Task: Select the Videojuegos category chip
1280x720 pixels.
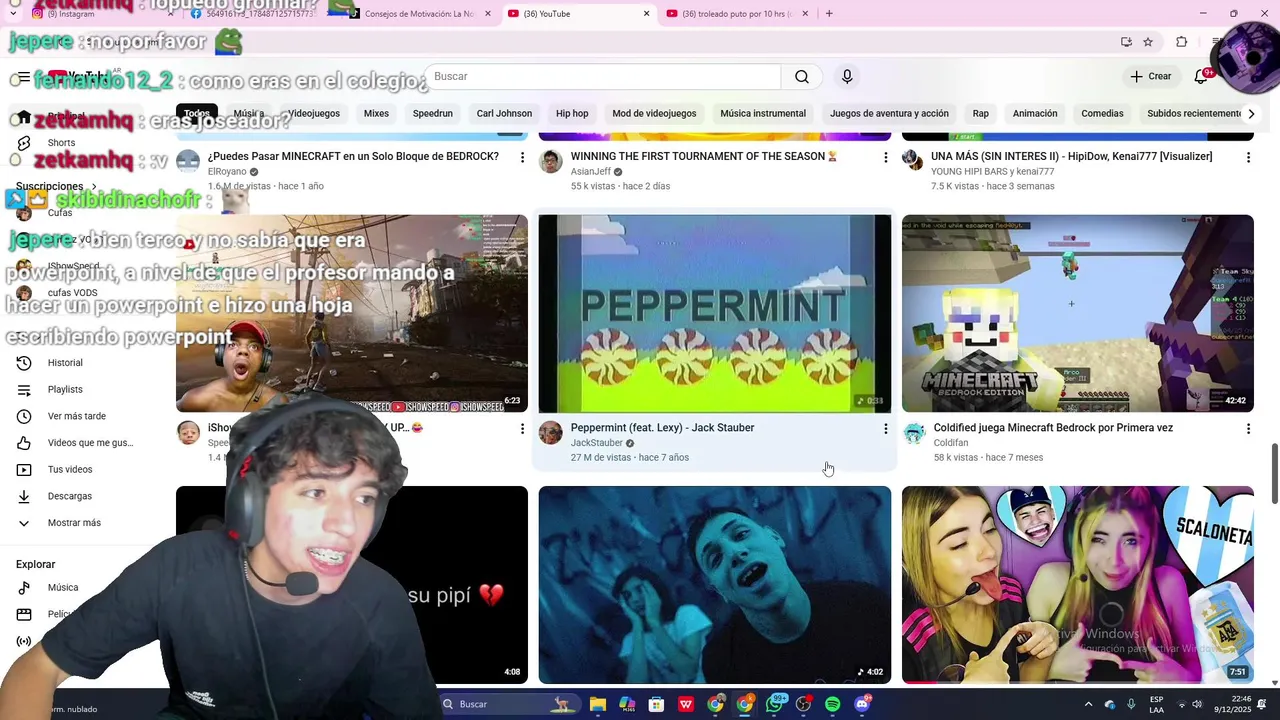Action: 314,114
